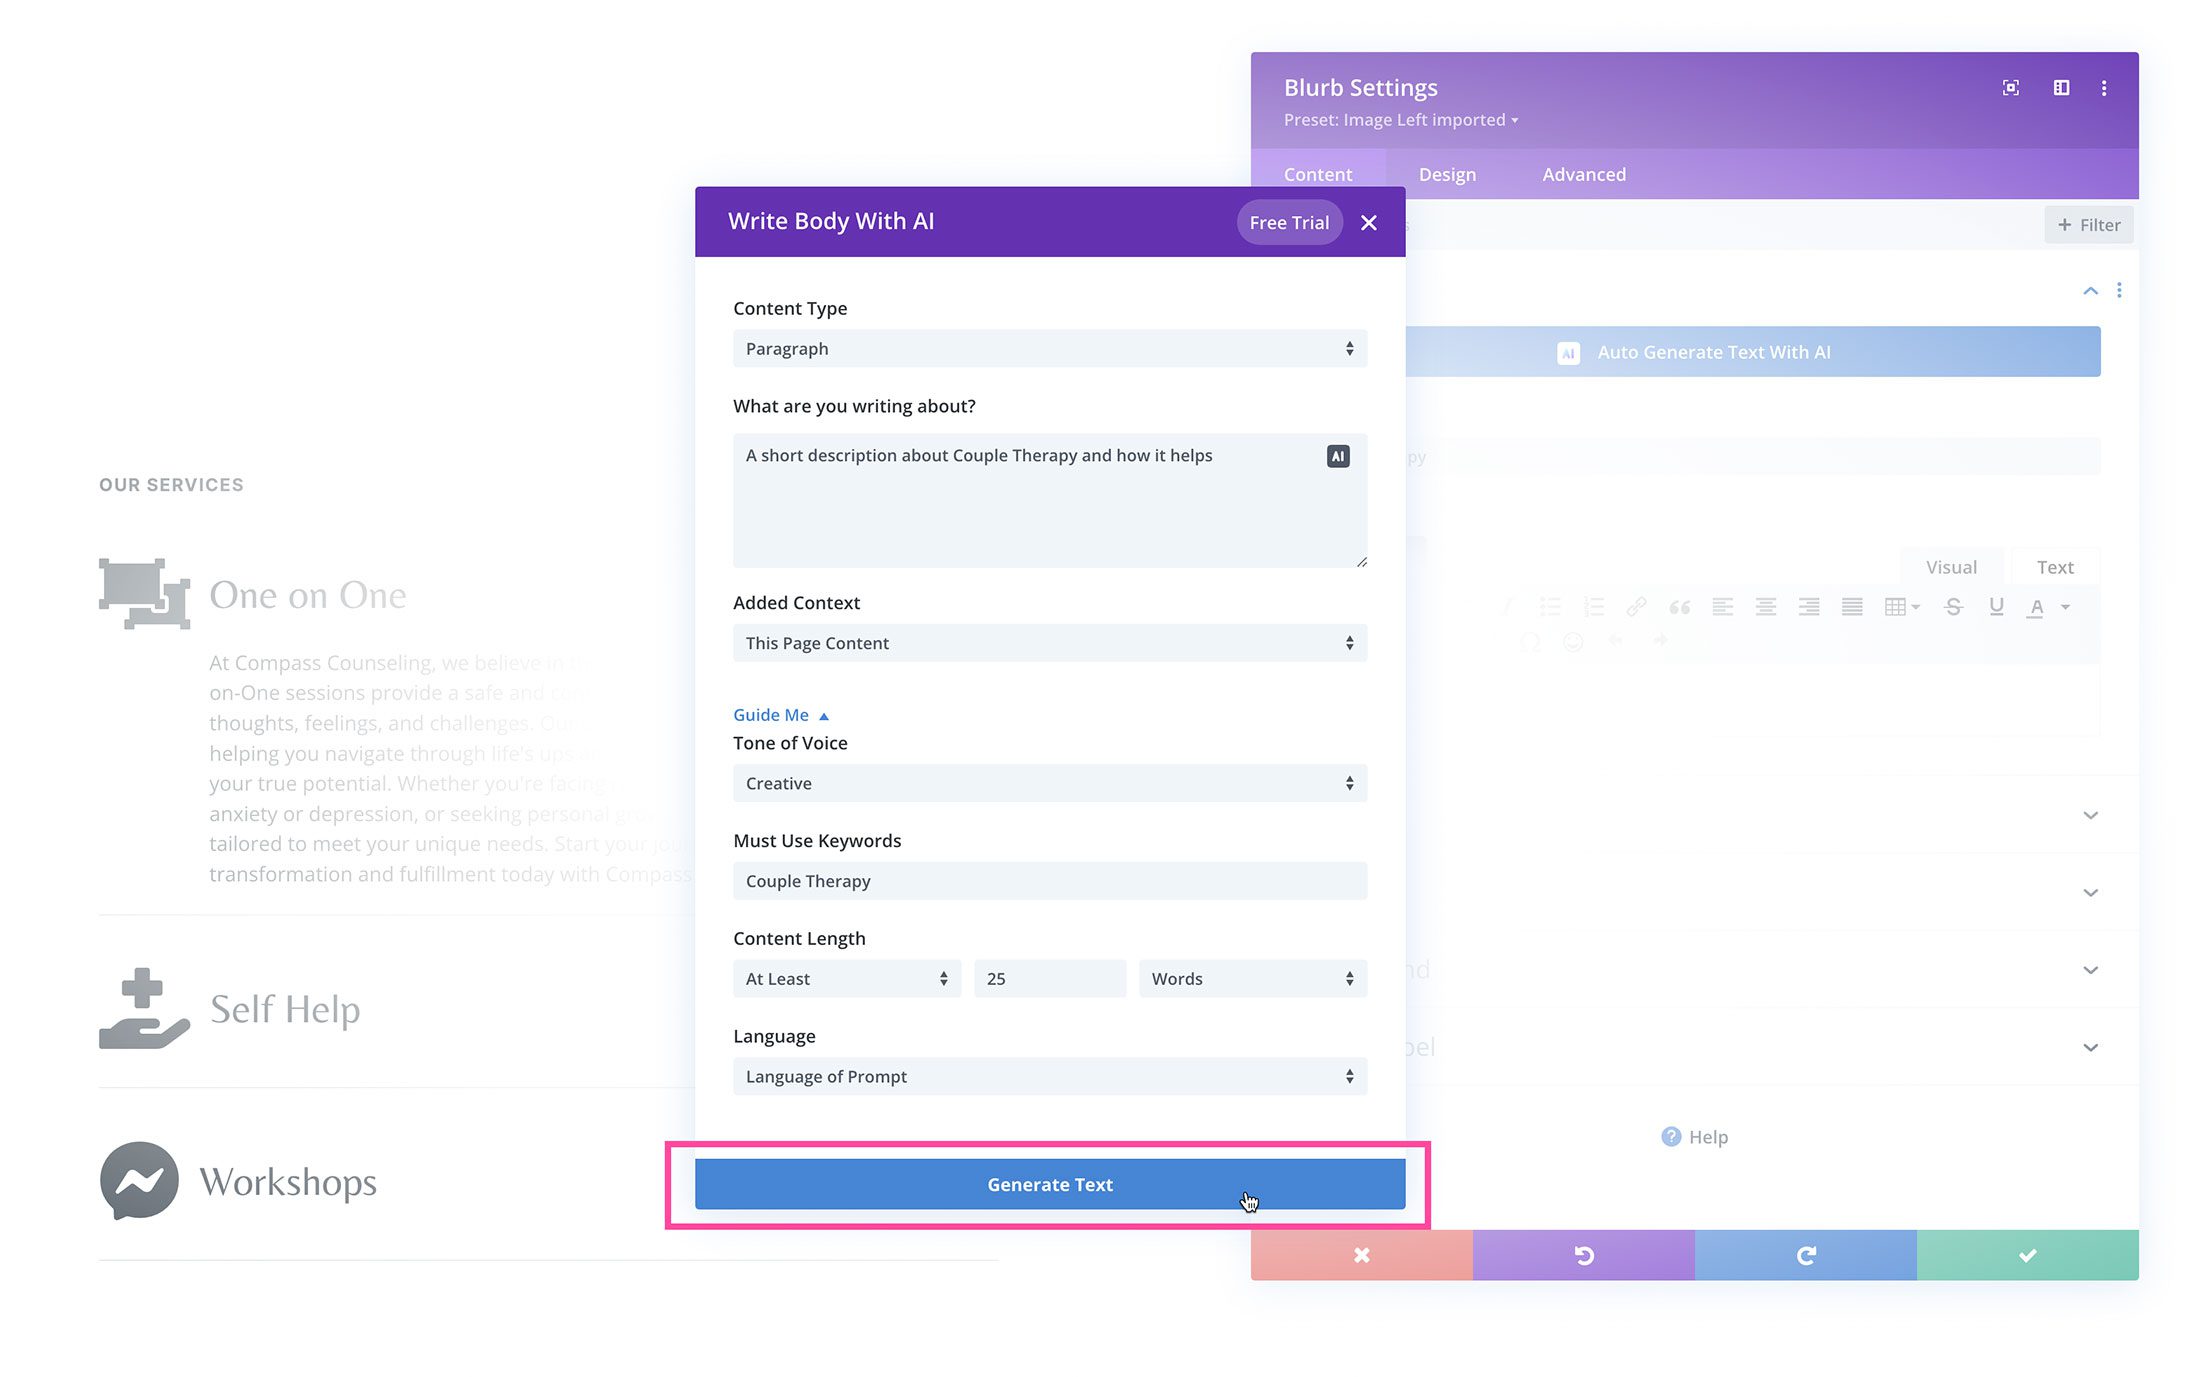Screen dimensions: 2200x1377
Task: Select the Content Type dropdown
Action: coord(1048,347)
